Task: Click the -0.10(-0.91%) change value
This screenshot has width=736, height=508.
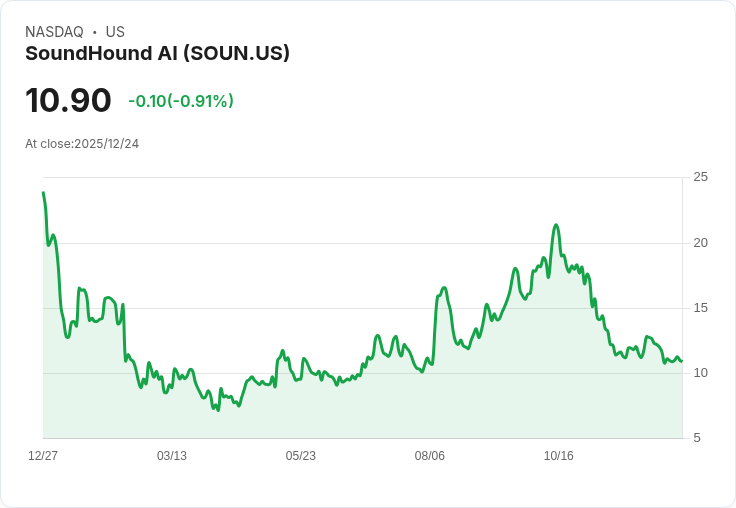Action: tap(181, 101)
